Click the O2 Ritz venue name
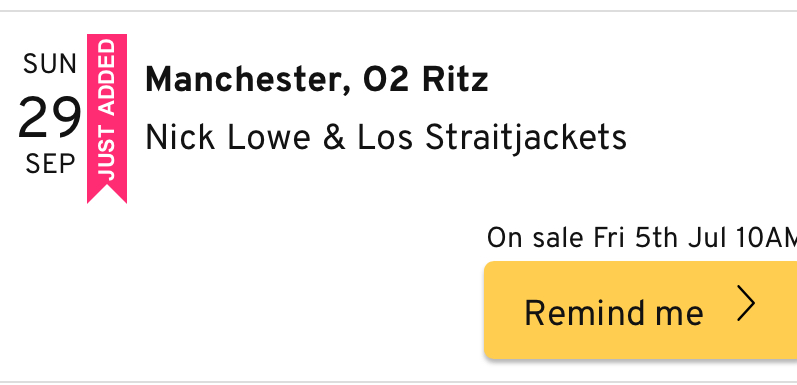 click(425, 80)
